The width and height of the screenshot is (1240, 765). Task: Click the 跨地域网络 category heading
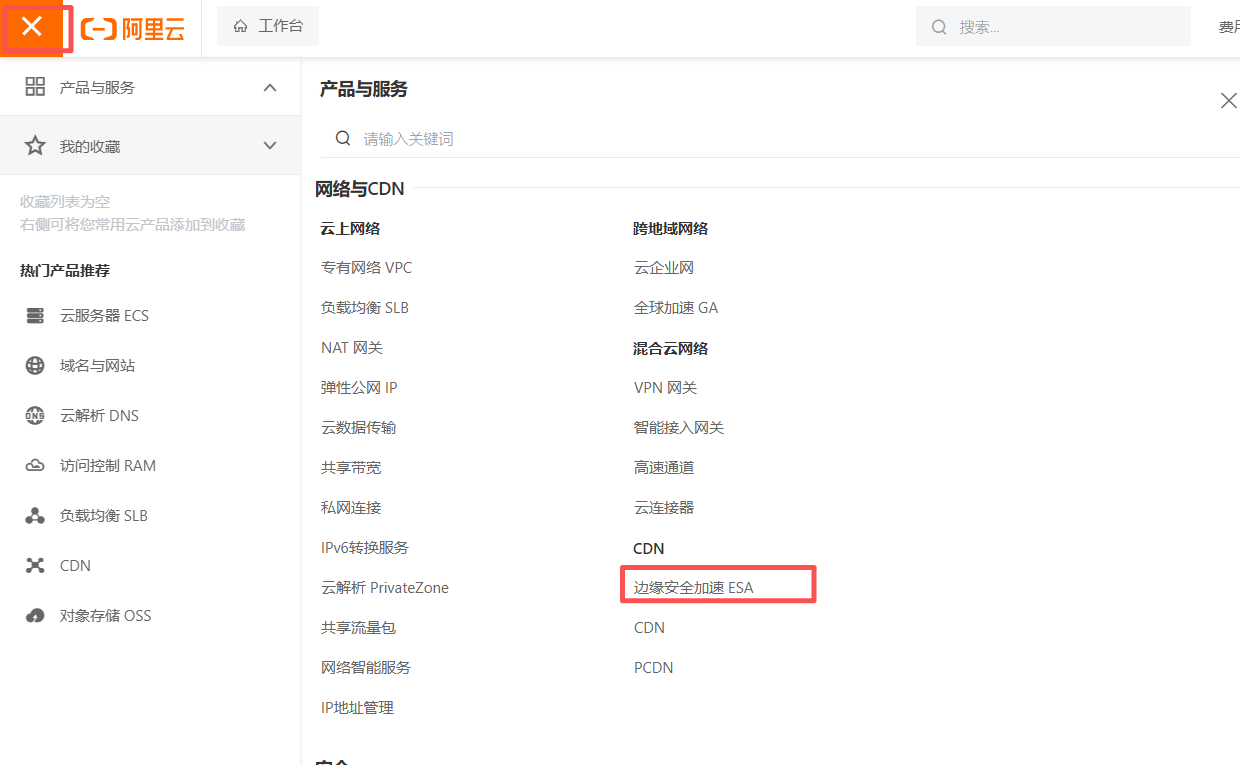pos(671,228)
